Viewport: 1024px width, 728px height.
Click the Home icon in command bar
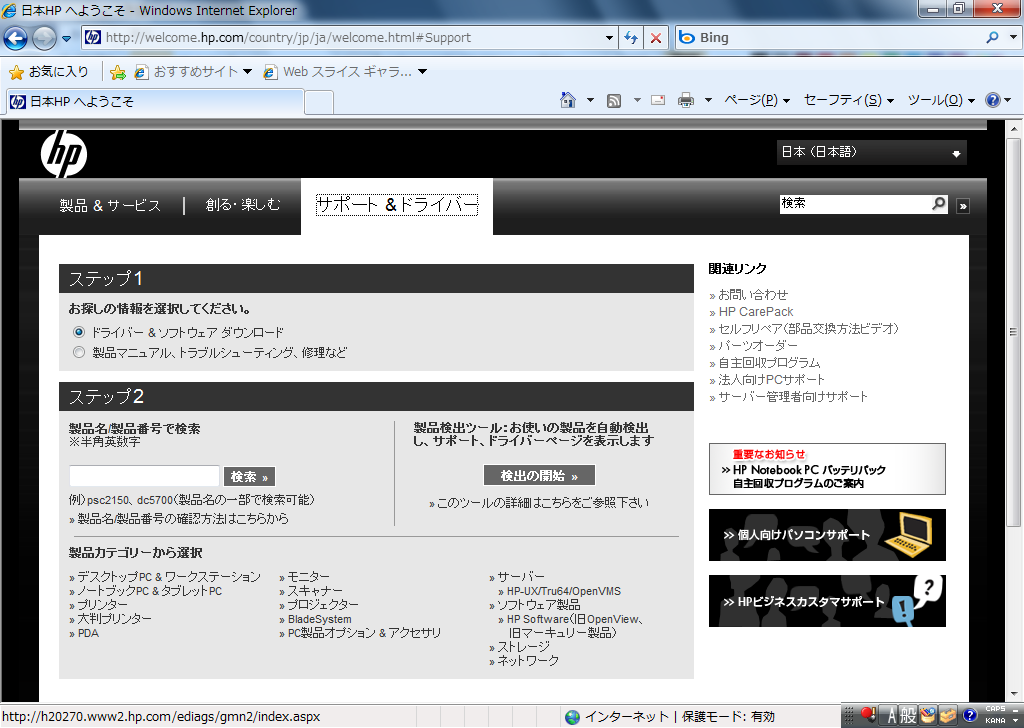568,100
